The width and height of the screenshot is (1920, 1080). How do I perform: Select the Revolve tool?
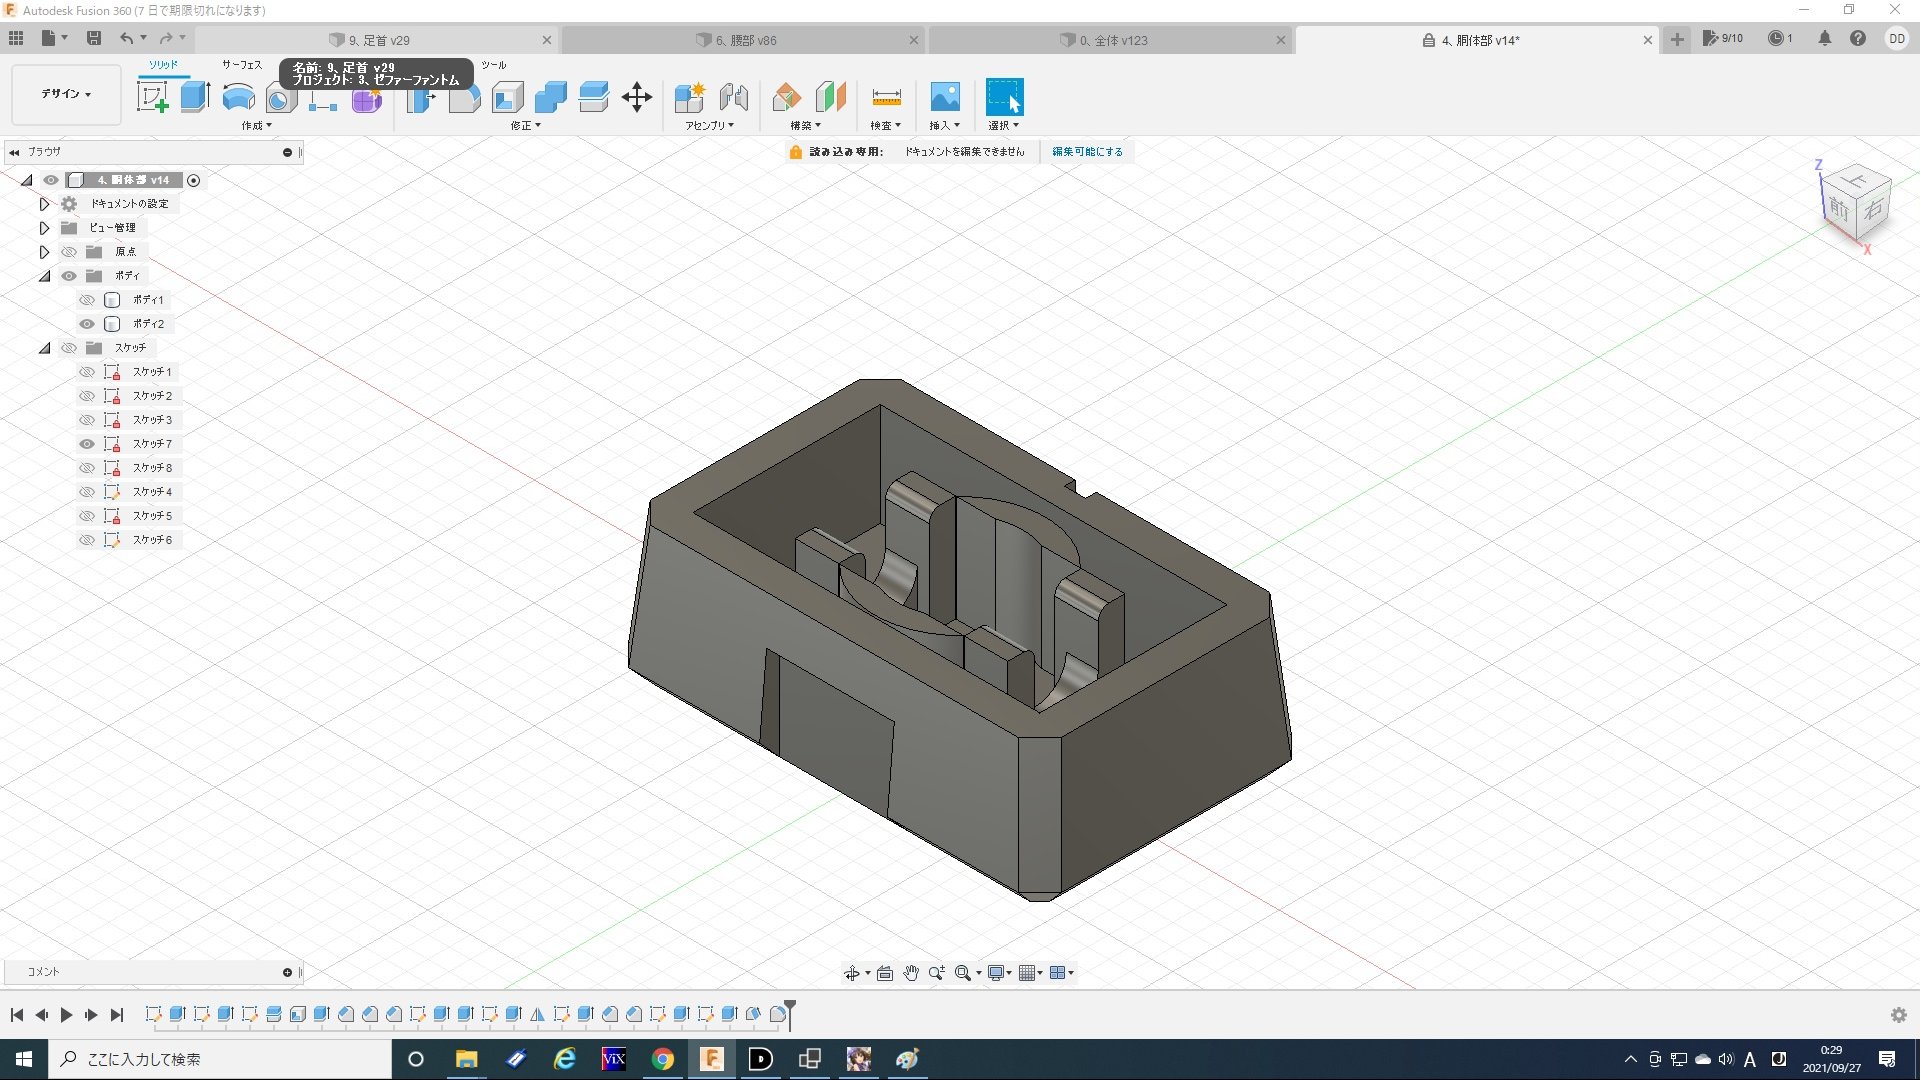238,97
